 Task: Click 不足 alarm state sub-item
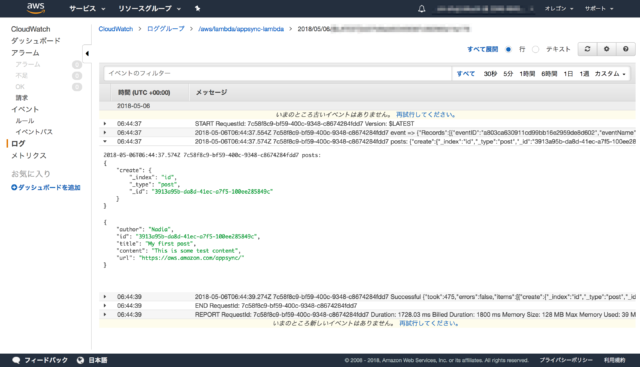coord(22,76)
